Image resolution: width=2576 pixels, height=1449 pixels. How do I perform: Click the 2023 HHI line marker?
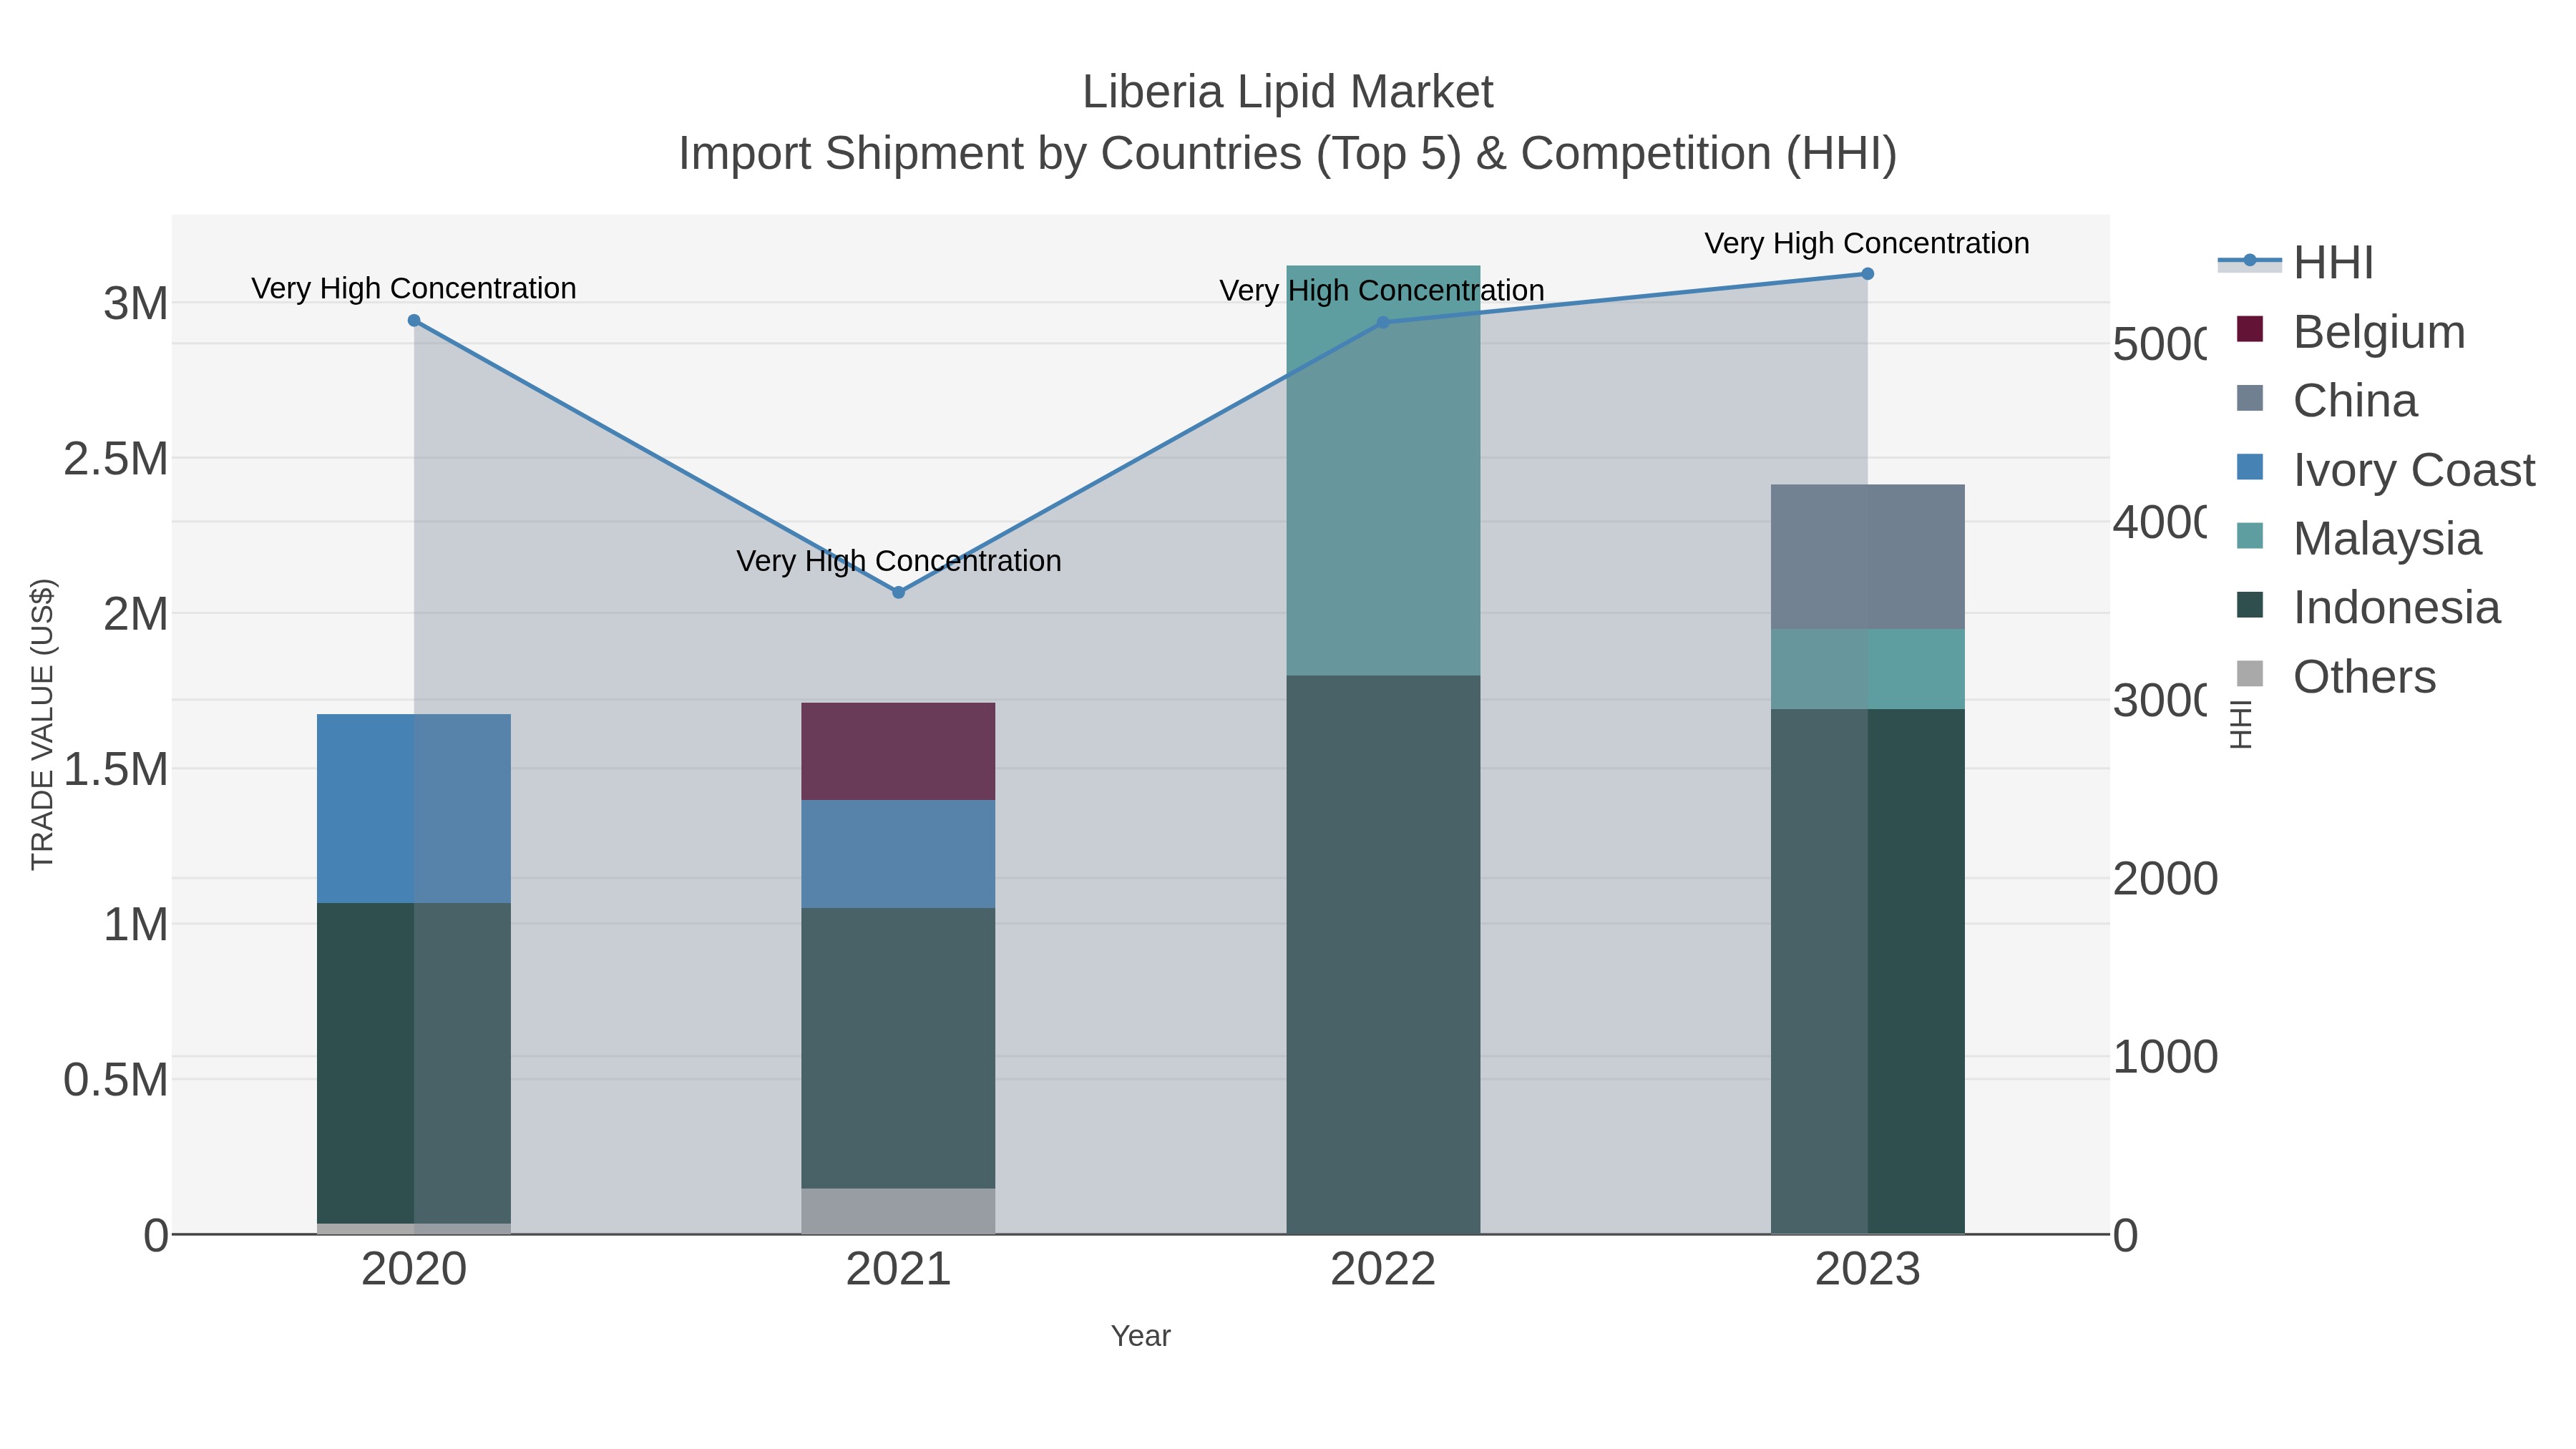pyautogui.click(x=1867, y=274)
